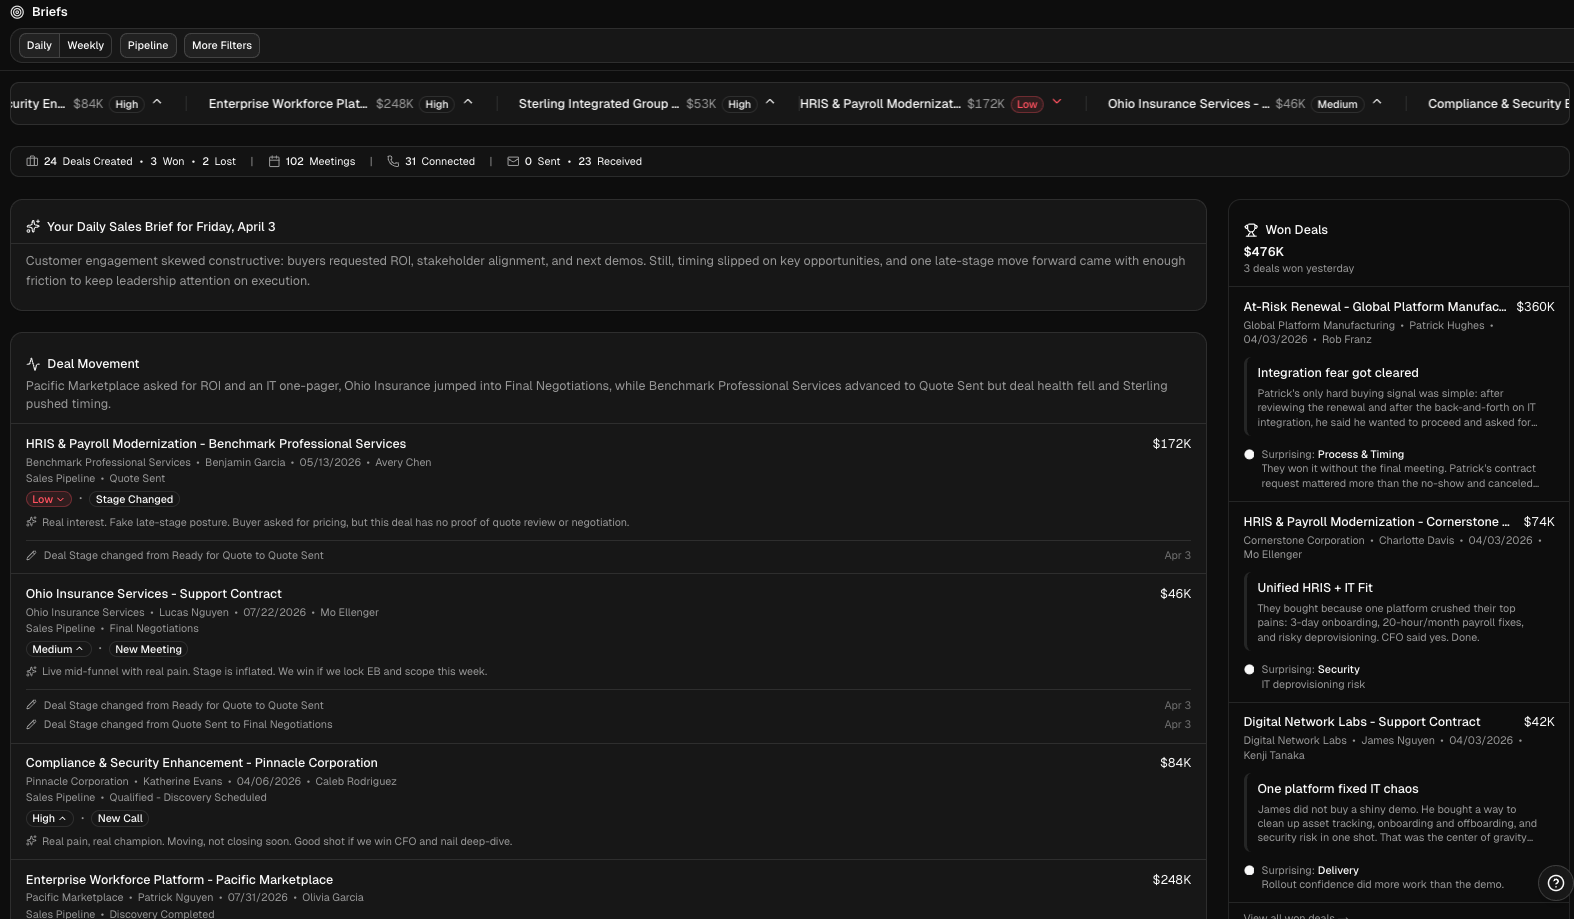Click the Meetings calendar icon

click(x=274, y=161)
